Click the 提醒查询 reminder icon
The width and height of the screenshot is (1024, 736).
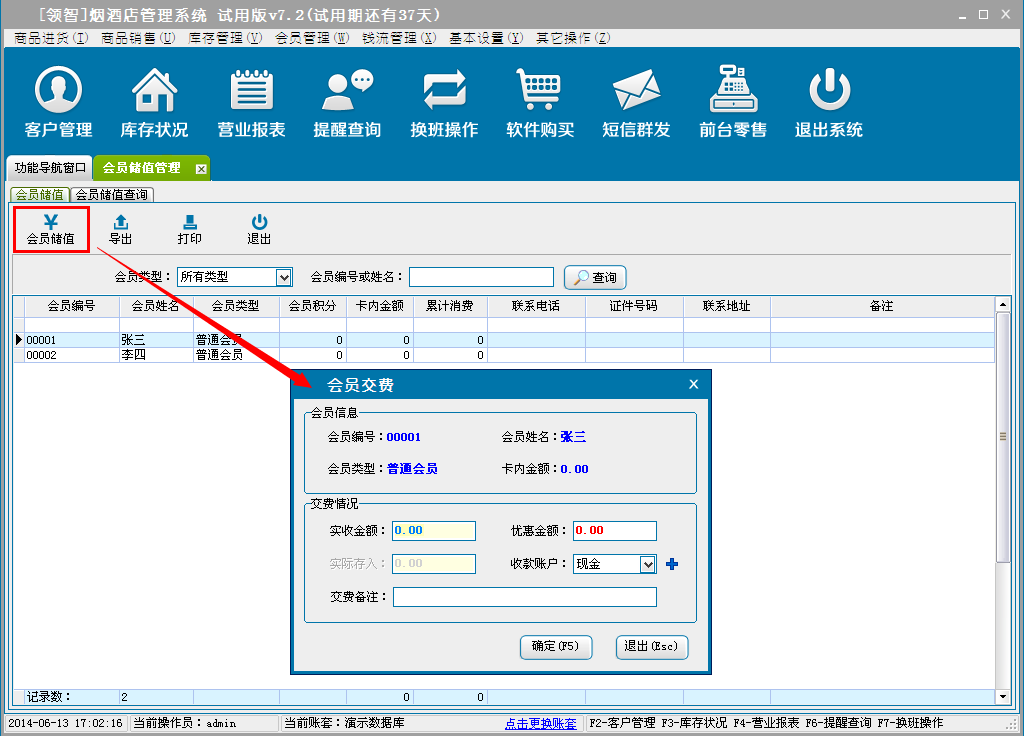coord(347,102)
